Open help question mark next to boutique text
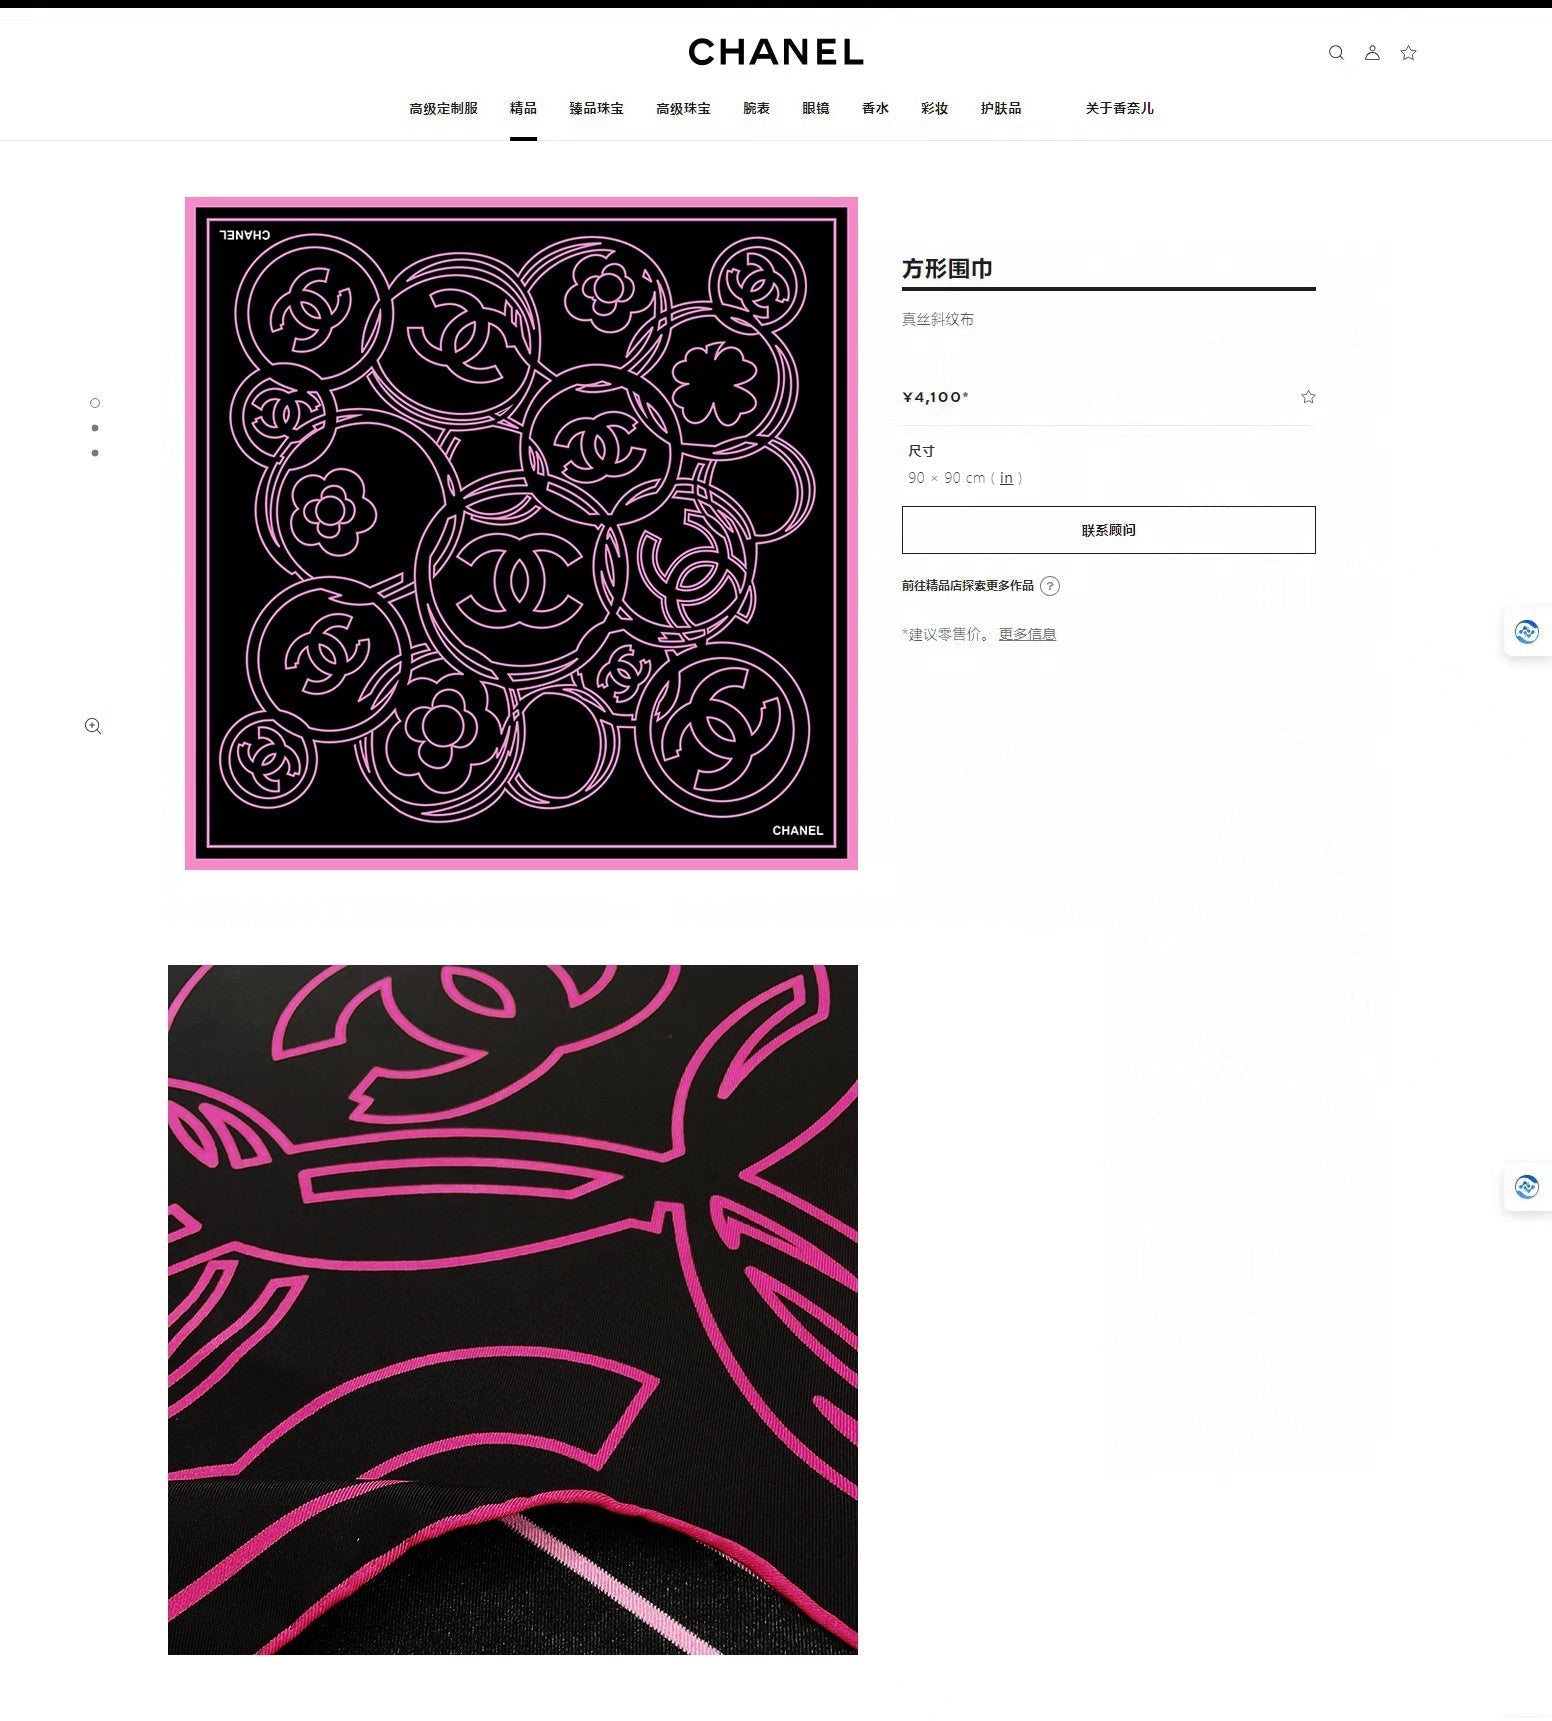The width and height of the screenshot is (1552, 1721). click(x=1049, y=586)
